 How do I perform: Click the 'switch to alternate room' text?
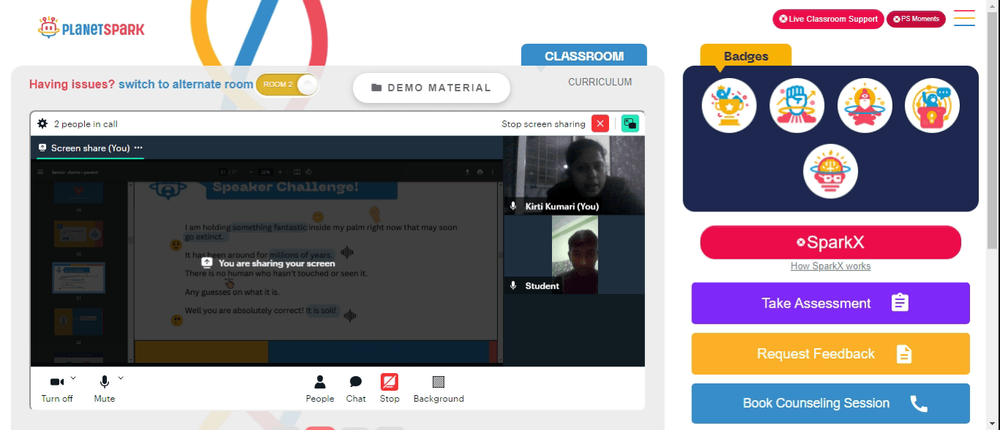click(x=186, y=84)
